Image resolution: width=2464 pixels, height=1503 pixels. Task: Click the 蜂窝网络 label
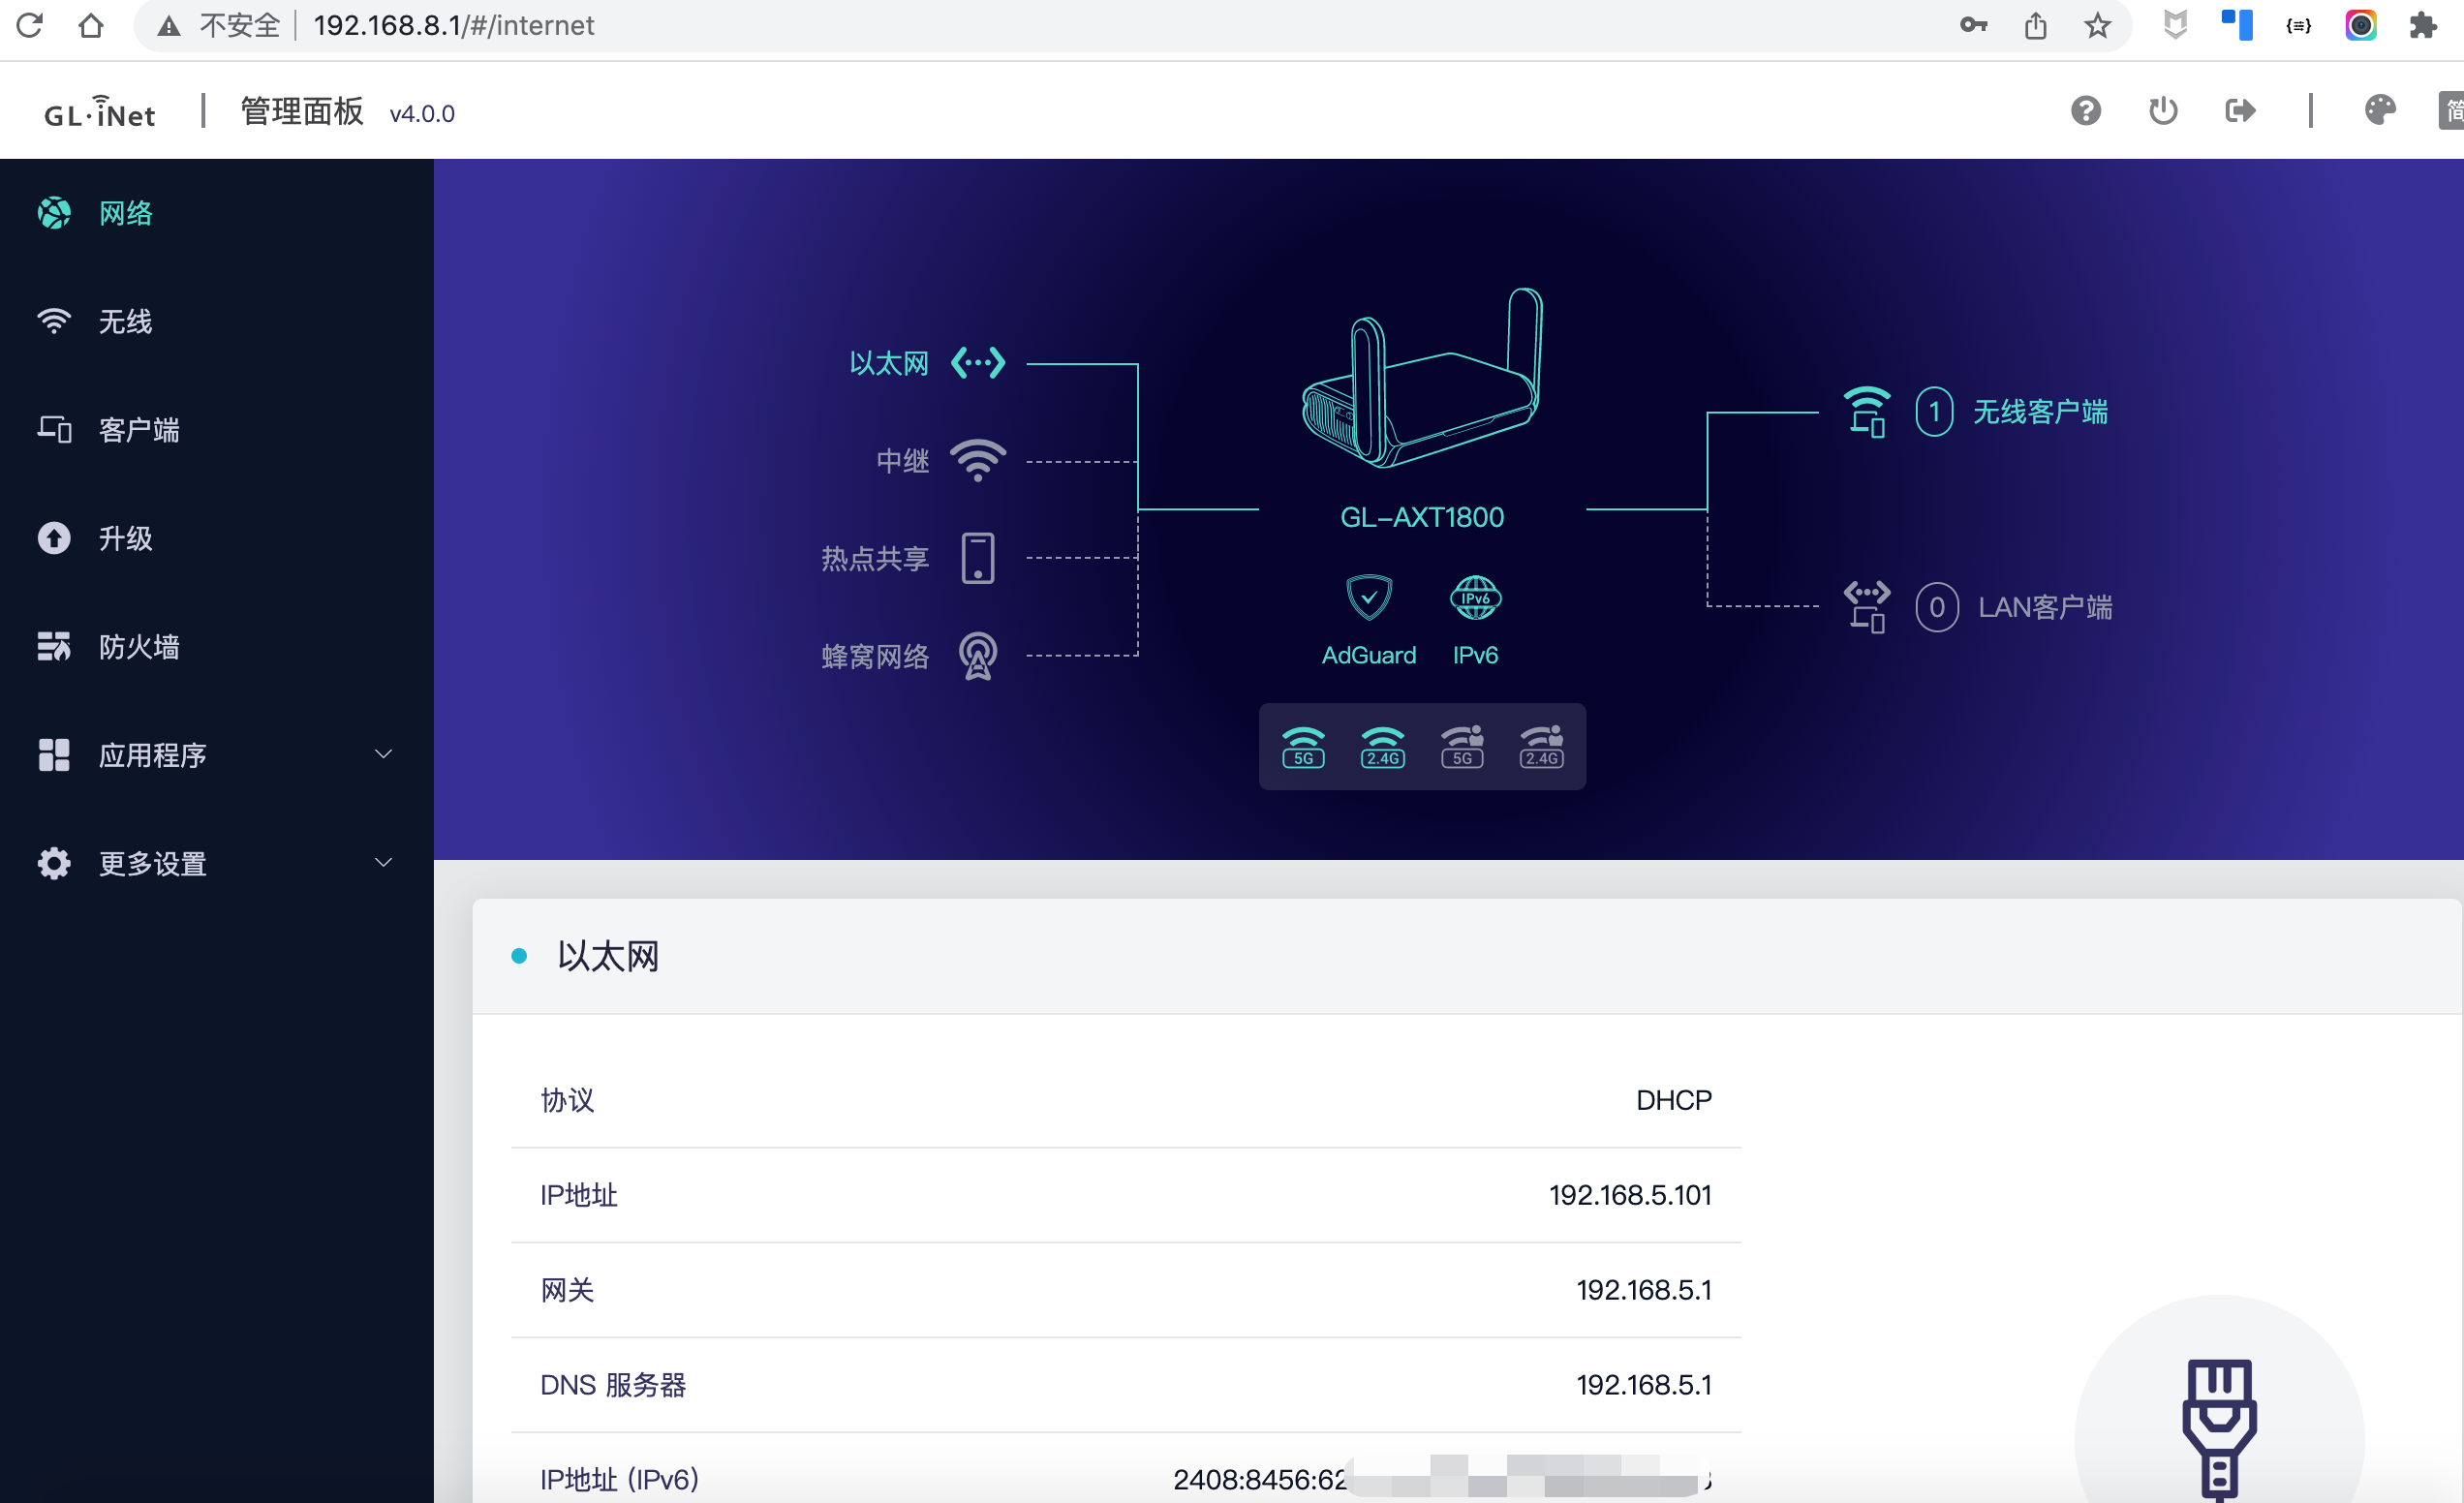click(875, 657)
